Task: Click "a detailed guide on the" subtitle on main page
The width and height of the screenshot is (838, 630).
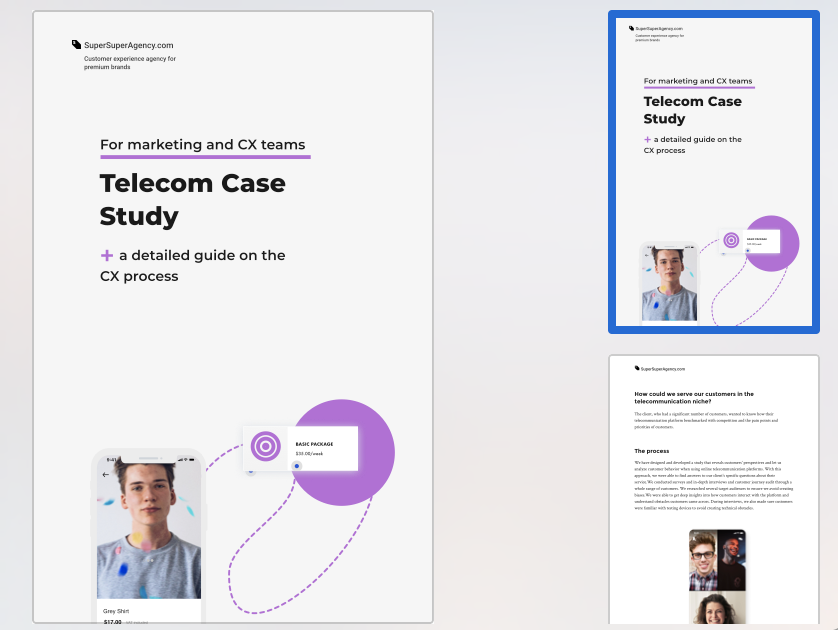Action: 202,256
